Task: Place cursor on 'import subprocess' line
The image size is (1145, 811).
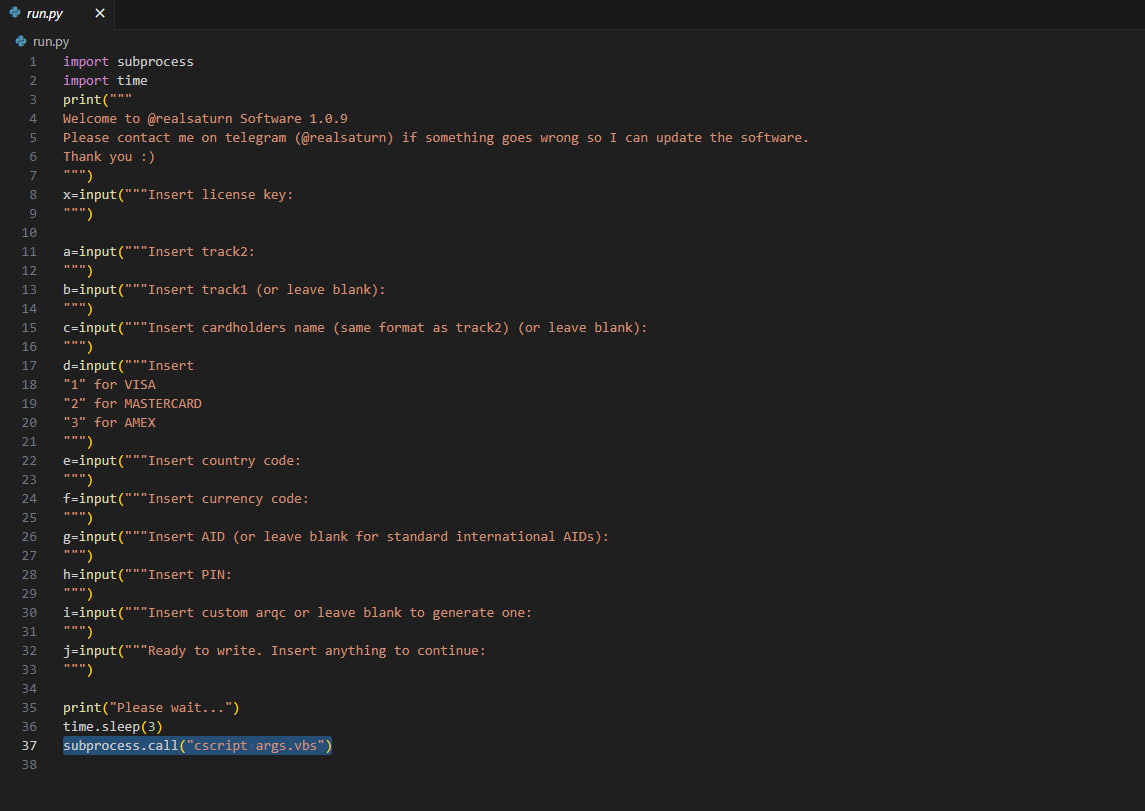Action: [128, 62]
